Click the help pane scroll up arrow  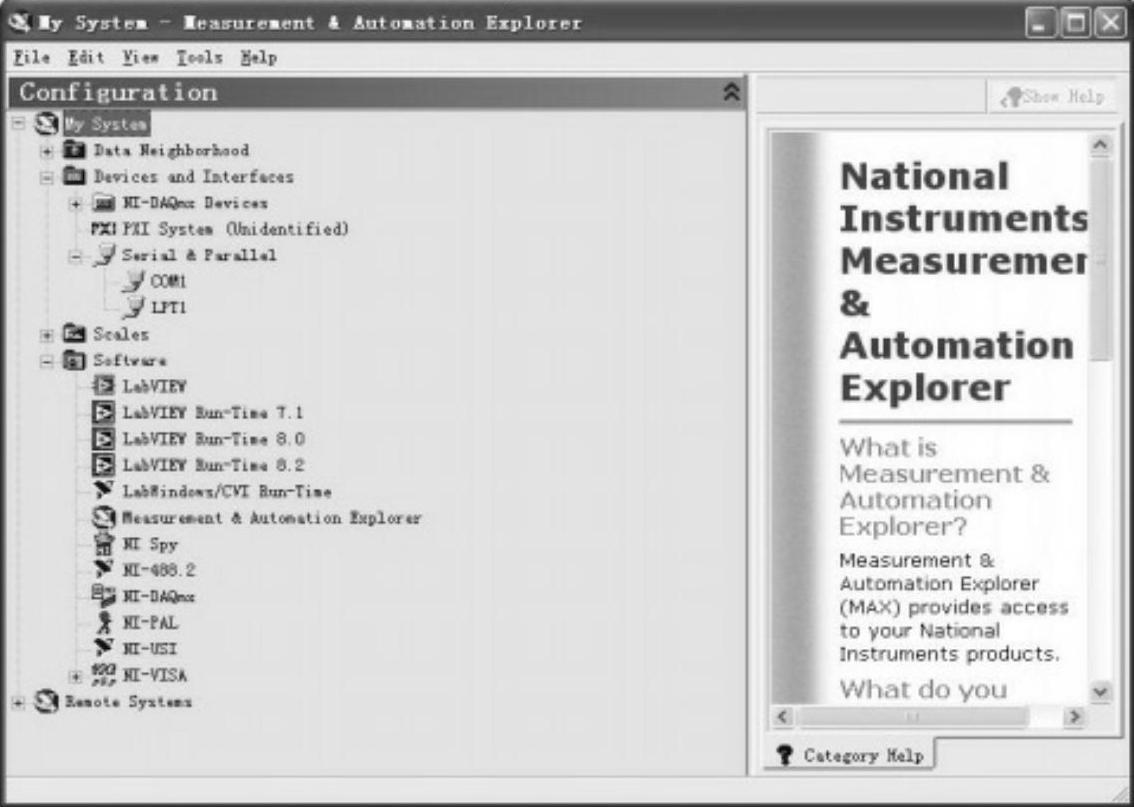pyautogui.click(x=1101, y=145)
